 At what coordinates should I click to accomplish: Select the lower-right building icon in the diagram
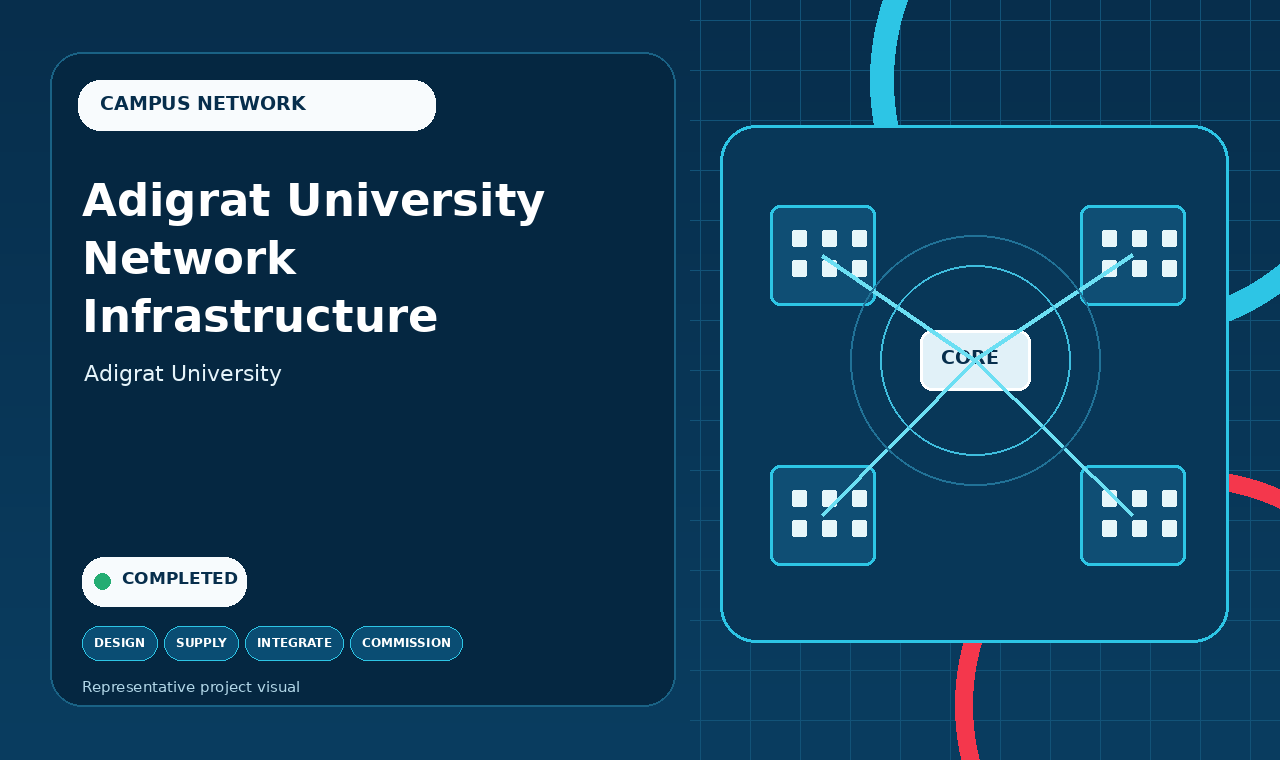1133,515
